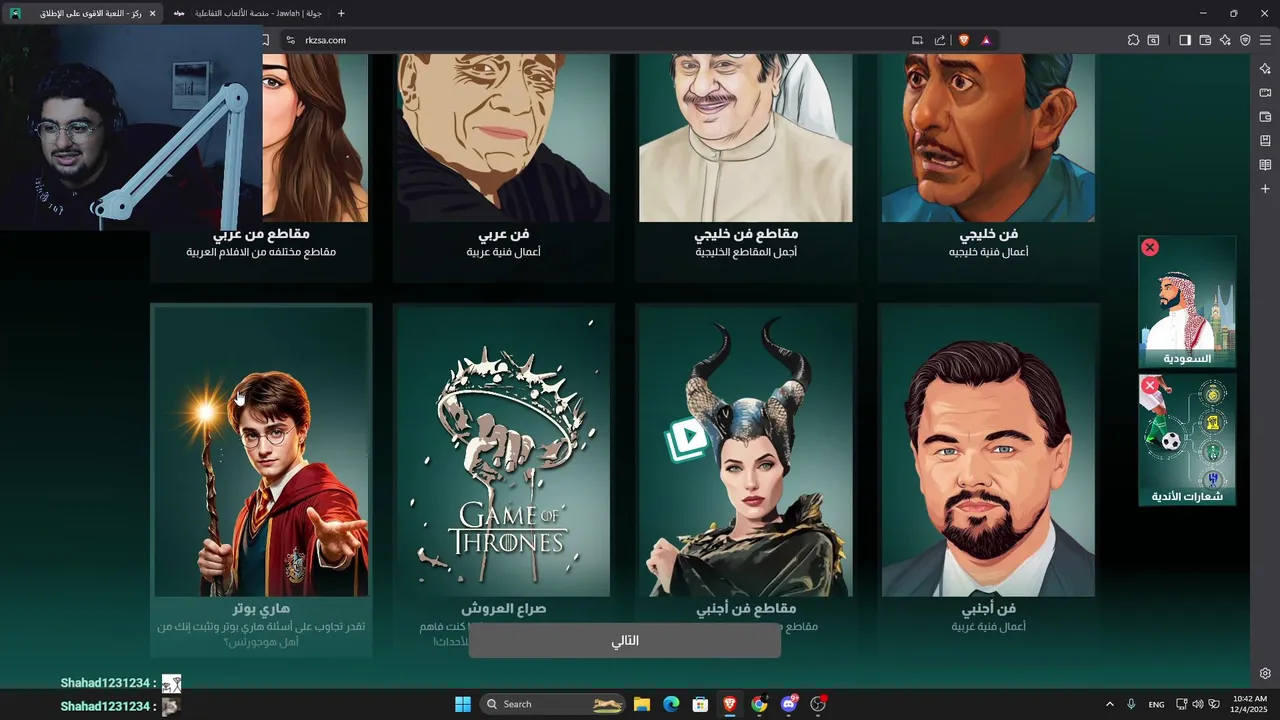Click the أعمال فنية عربية description text
Screen dimensions: 1280x720
coord(503,252)
